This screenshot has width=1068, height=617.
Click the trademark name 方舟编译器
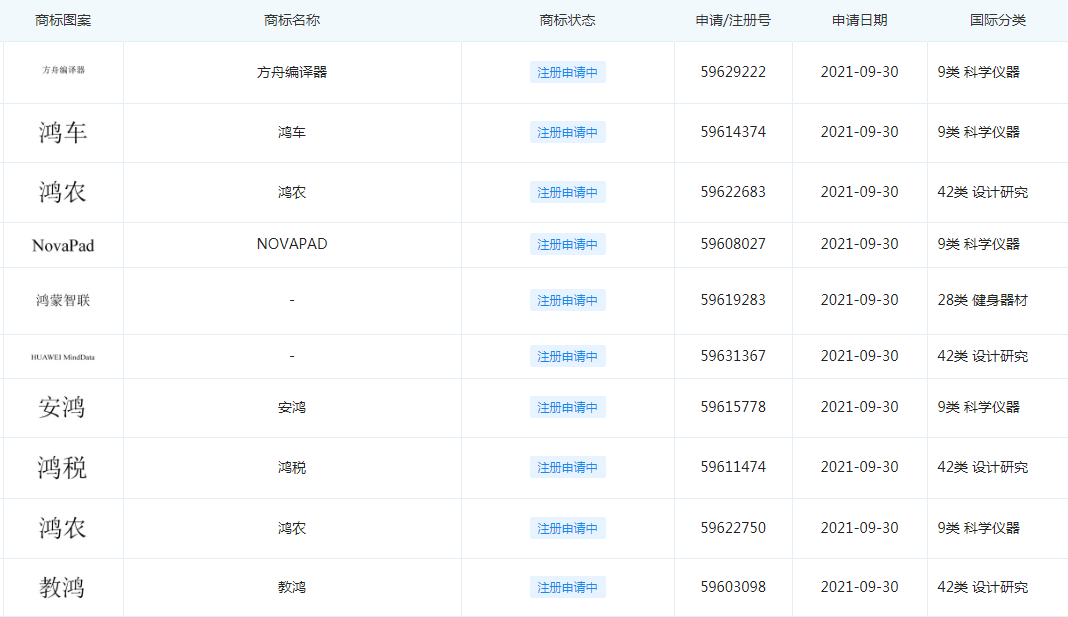click(292, 72)
